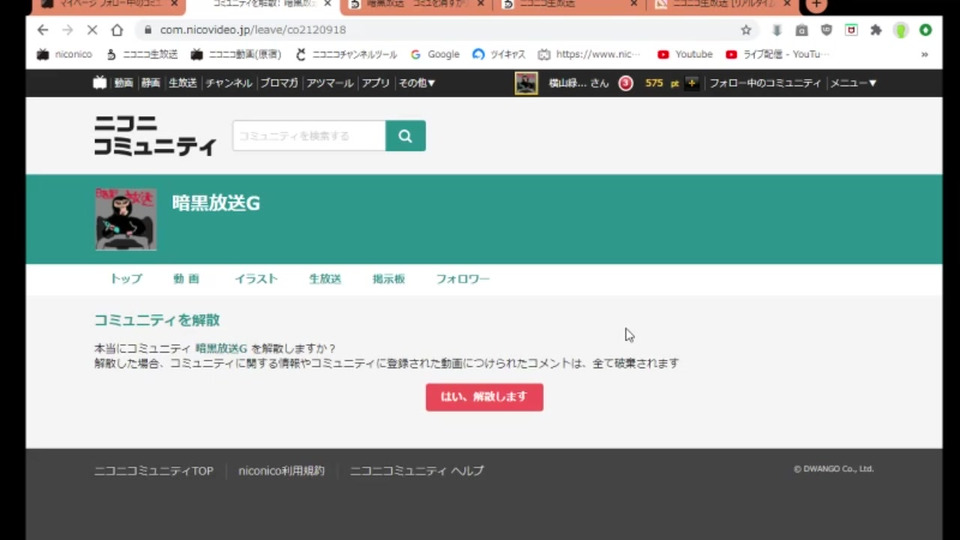Click the 暗黒放送G community thumbnail image

[126, 219]
